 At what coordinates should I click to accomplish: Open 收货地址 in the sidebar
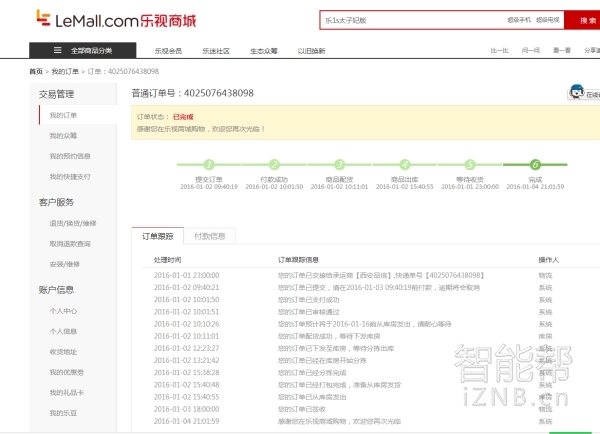coord(63,352)
